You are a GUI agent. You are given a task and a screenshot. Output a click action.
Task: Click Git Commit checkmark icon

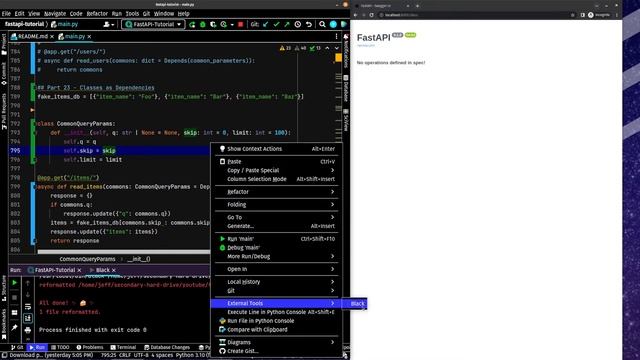276,24
